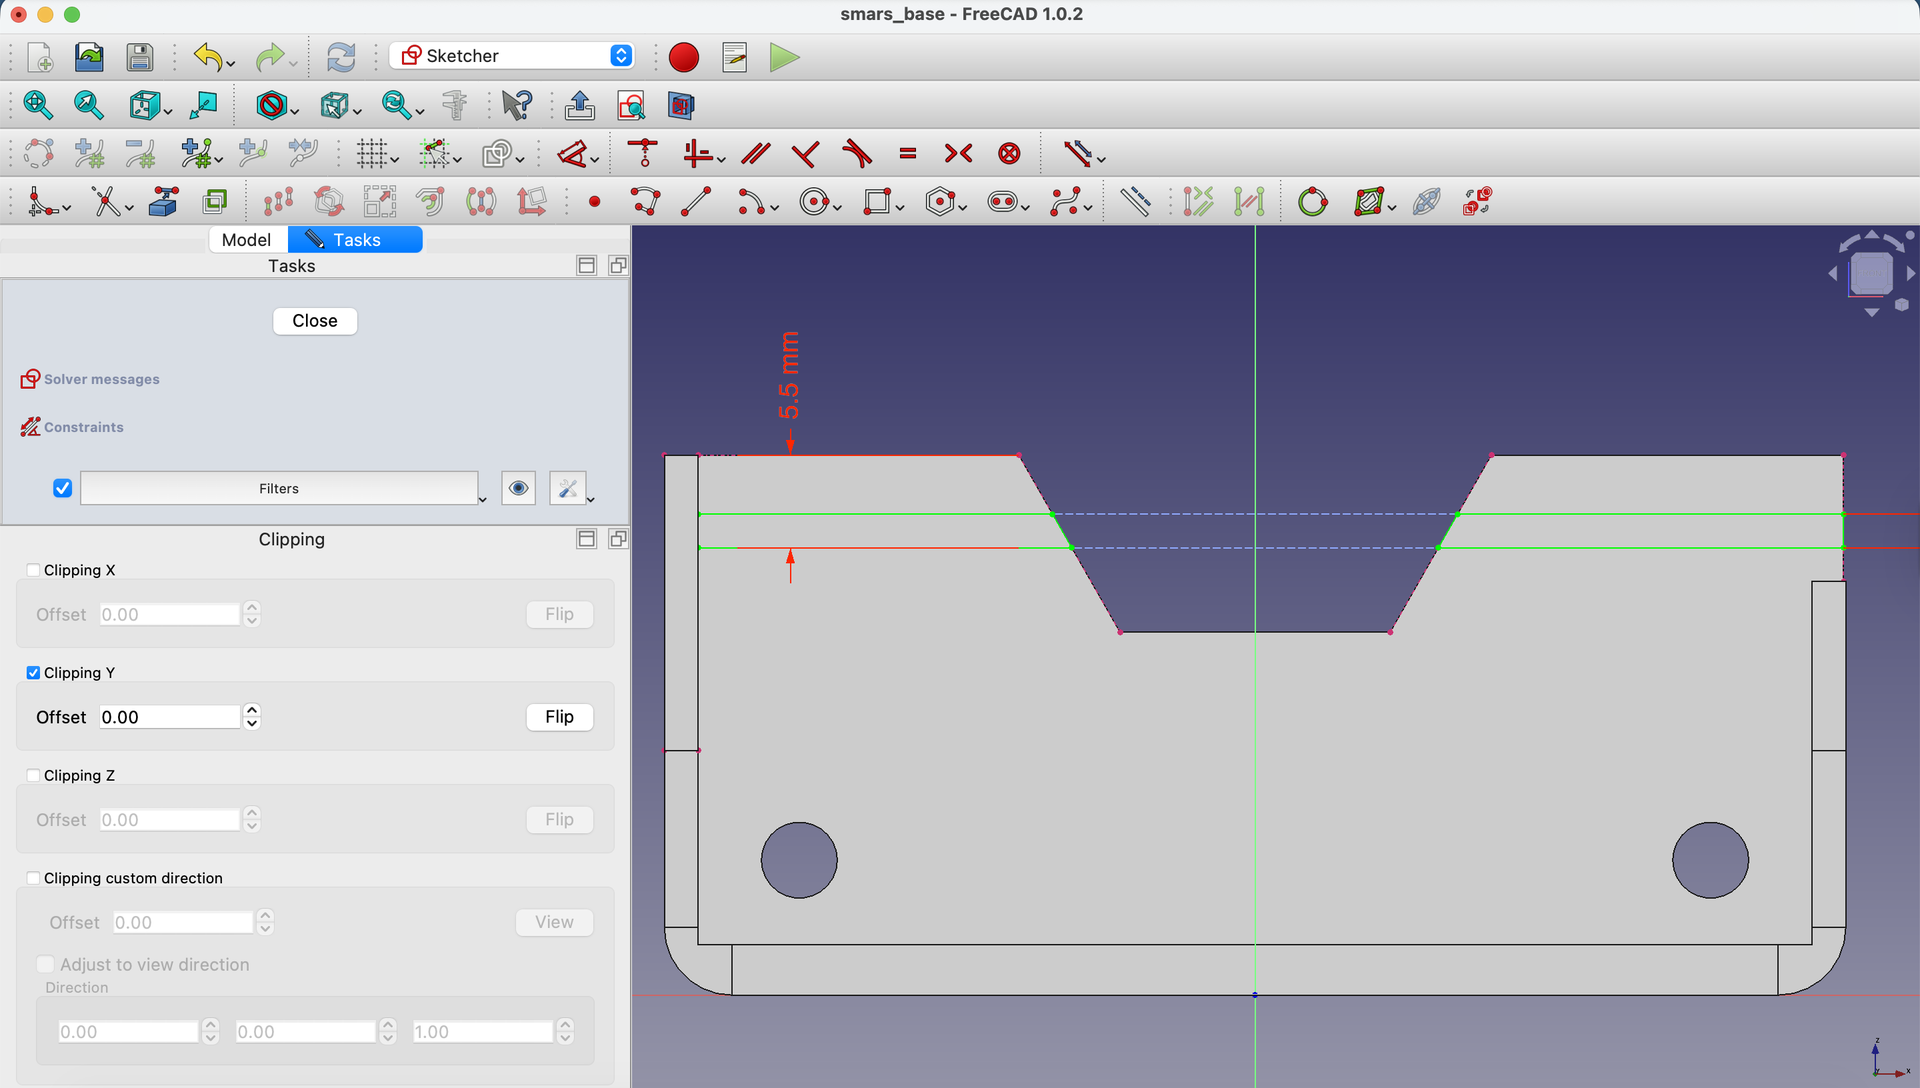Viewport: 1920px width, 1088px height.
Task: Open the redo history dropdown arrow
Action: pyautogui.click(x=293, y=64)
